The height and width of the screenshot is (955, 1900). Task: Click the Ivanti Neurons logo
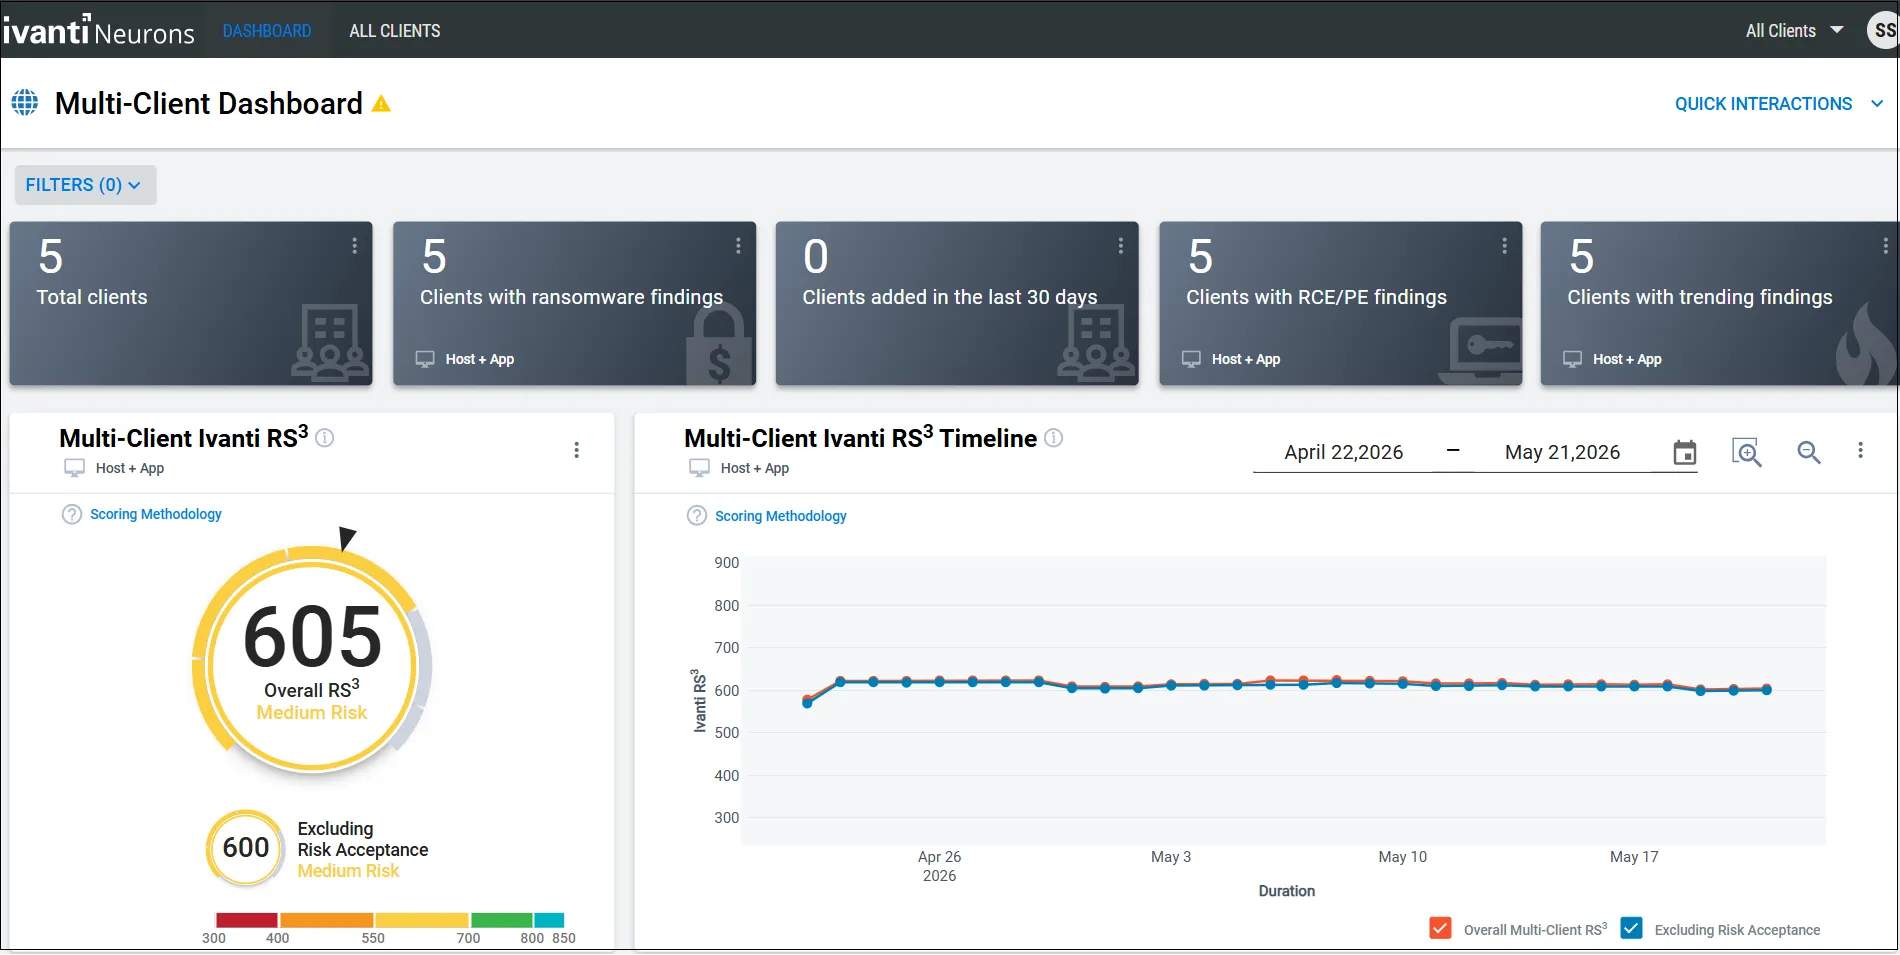[x=98, y=31]
